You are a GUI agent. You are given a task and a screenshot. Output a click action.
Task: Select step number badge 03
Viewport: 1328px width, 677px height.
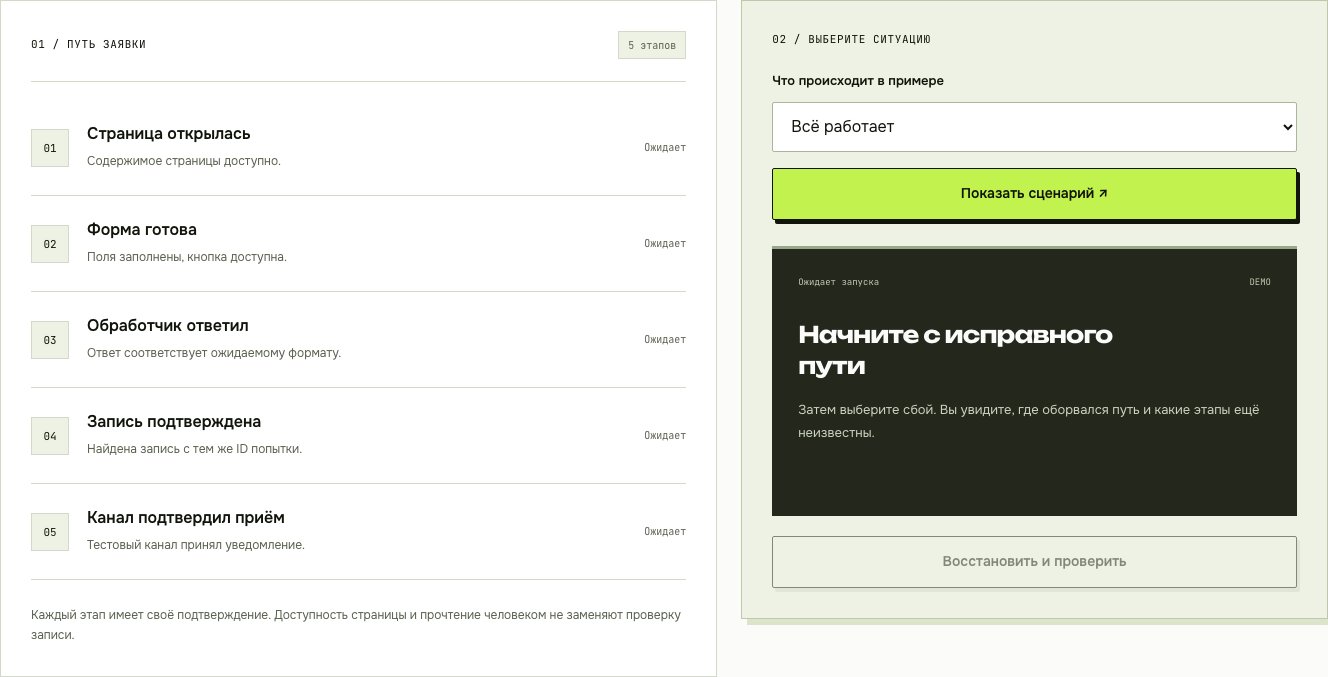tap(50, 340)
